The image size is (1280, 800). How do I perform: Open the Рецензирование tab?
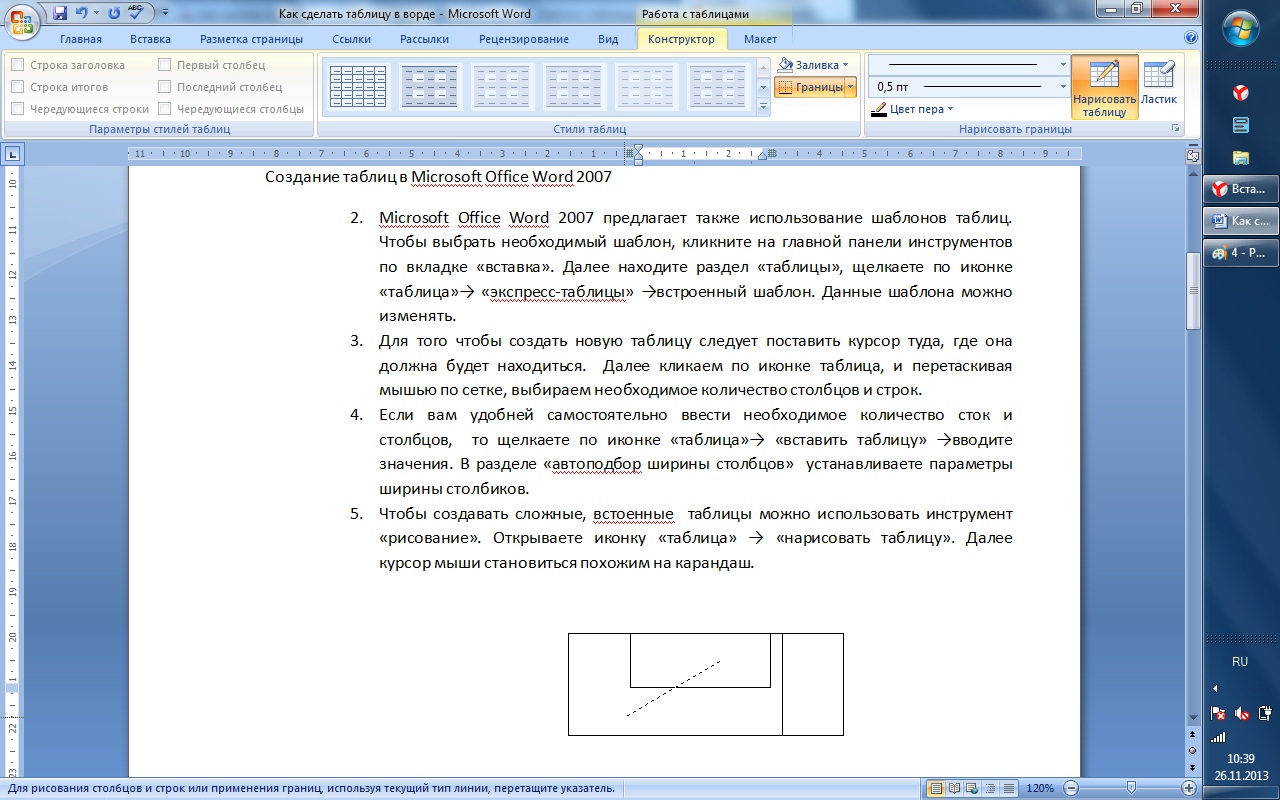coord(524,39)
